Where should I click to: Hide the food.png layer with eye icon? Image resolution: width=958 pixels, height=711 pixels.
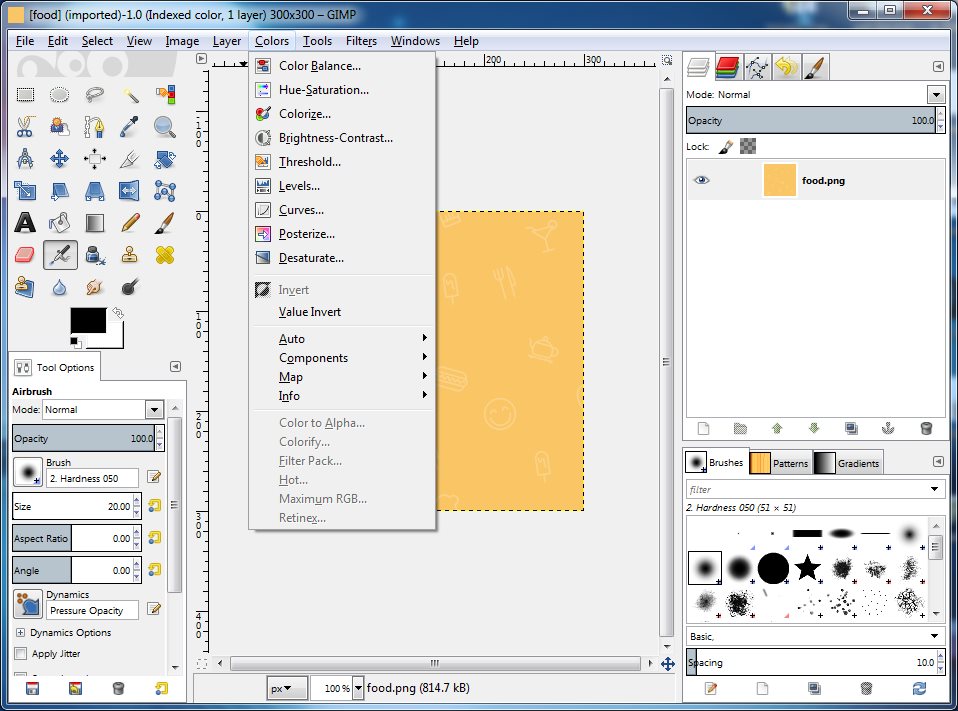701,180
